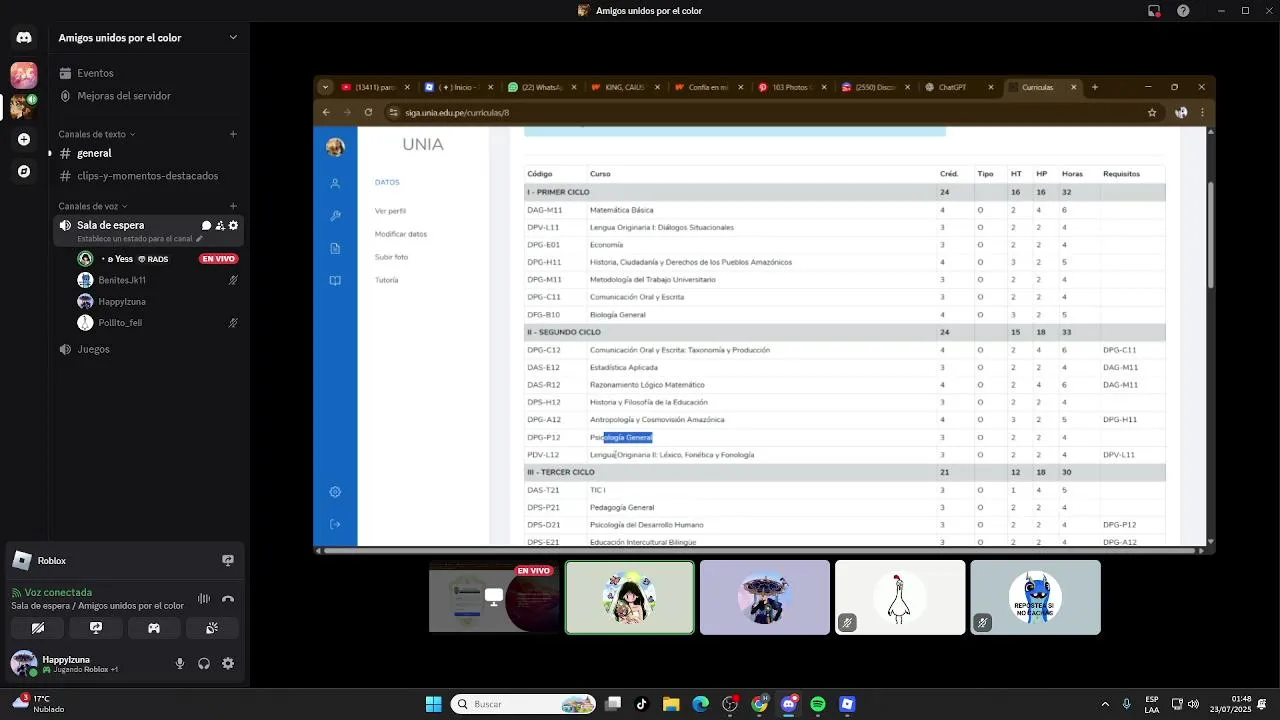This screenshot has height=720, width=1280.
Task: Click Tutoría link
Action: [x=386, y=280]
